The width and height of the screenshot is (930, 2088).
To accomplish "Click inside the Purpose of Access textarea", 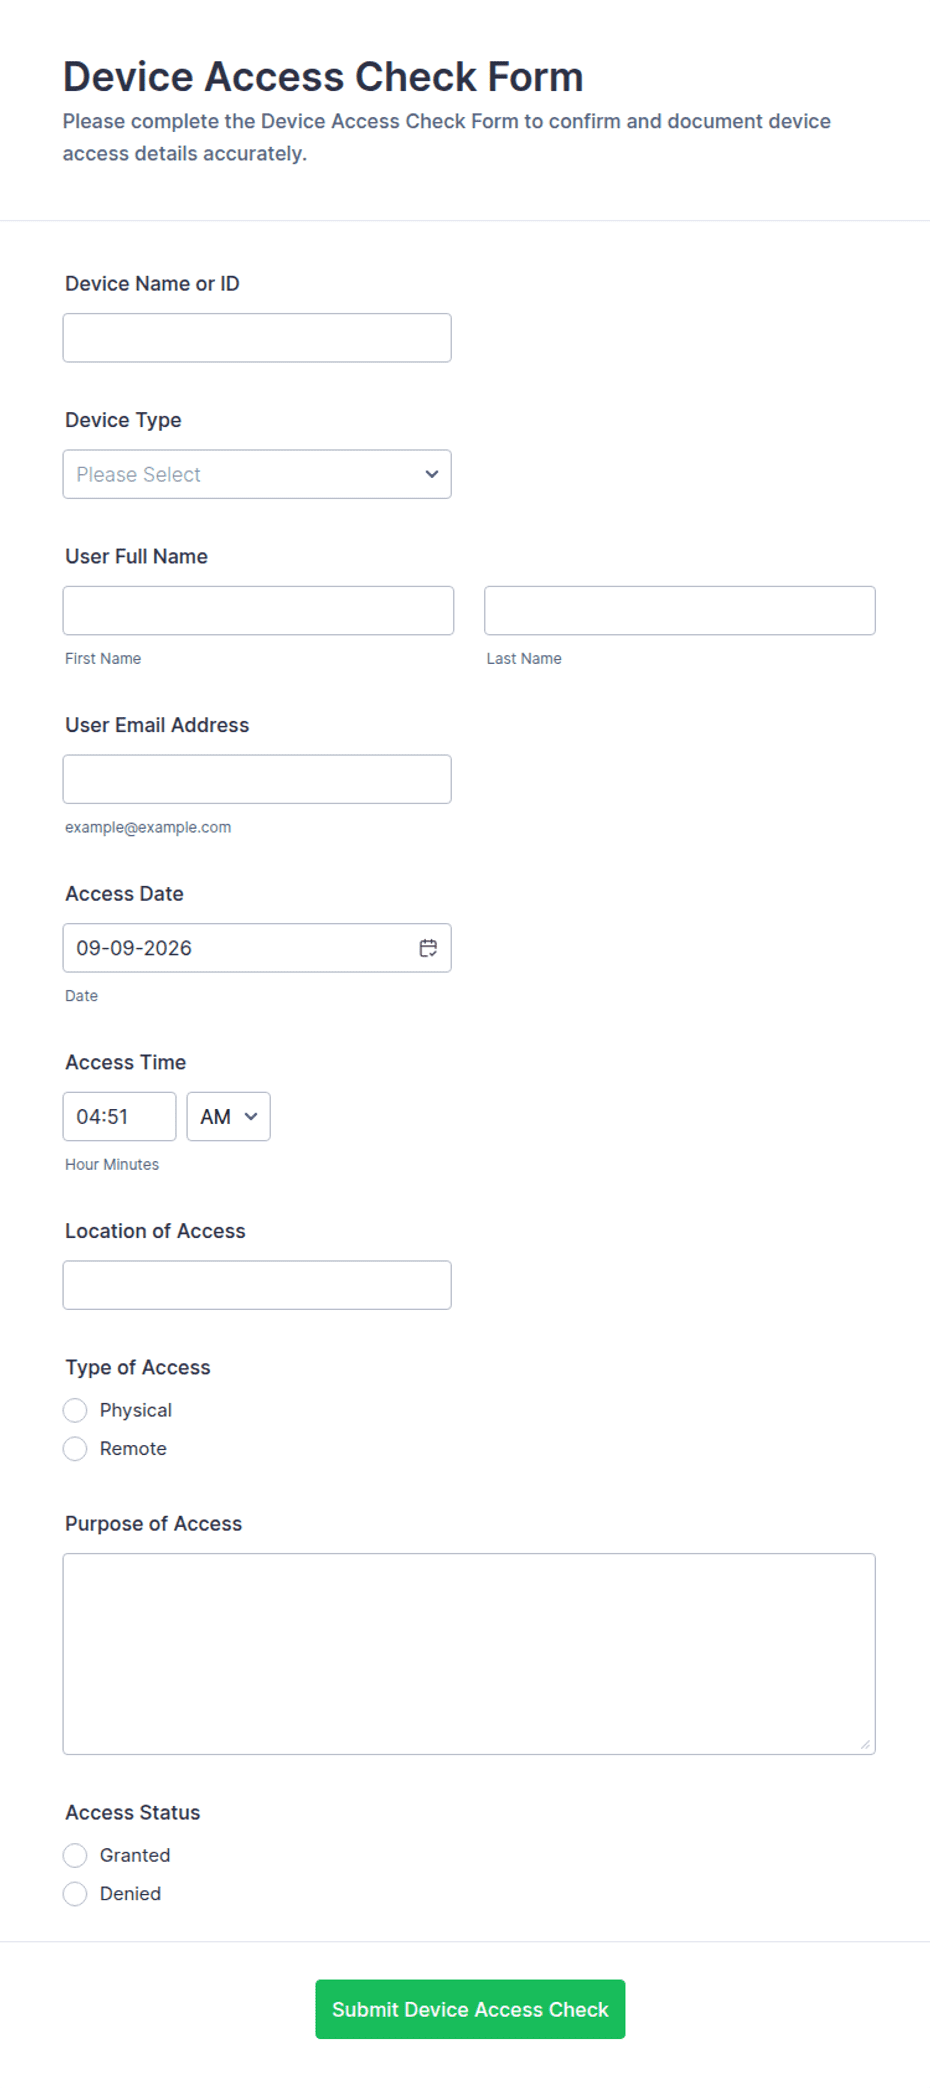I will [x=469, y=1654].
